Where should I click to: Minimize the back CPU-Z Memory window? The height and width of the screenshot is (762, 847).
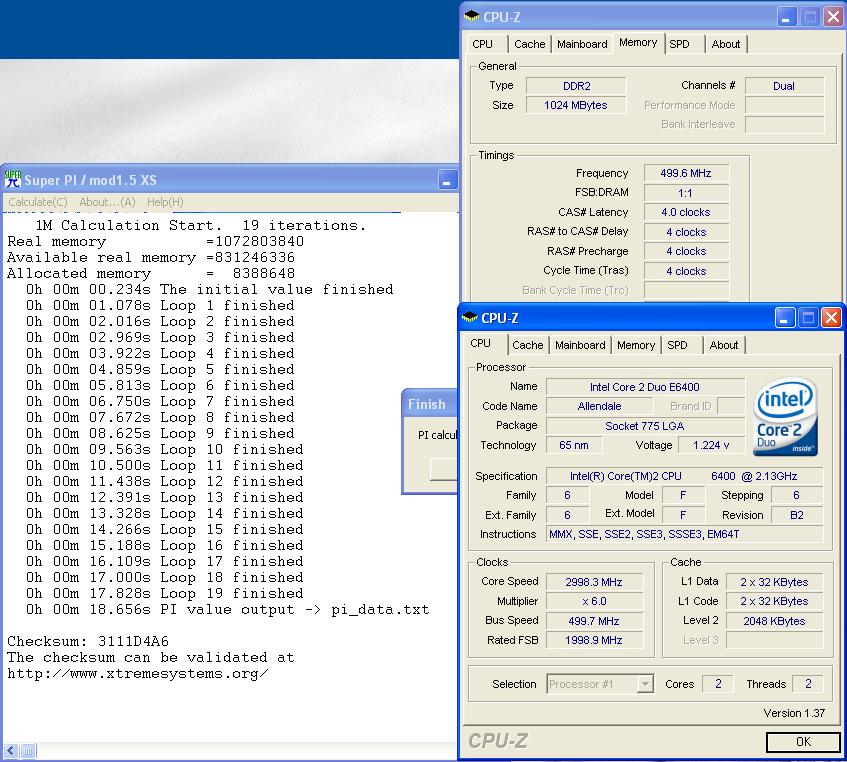pos(786,17)
